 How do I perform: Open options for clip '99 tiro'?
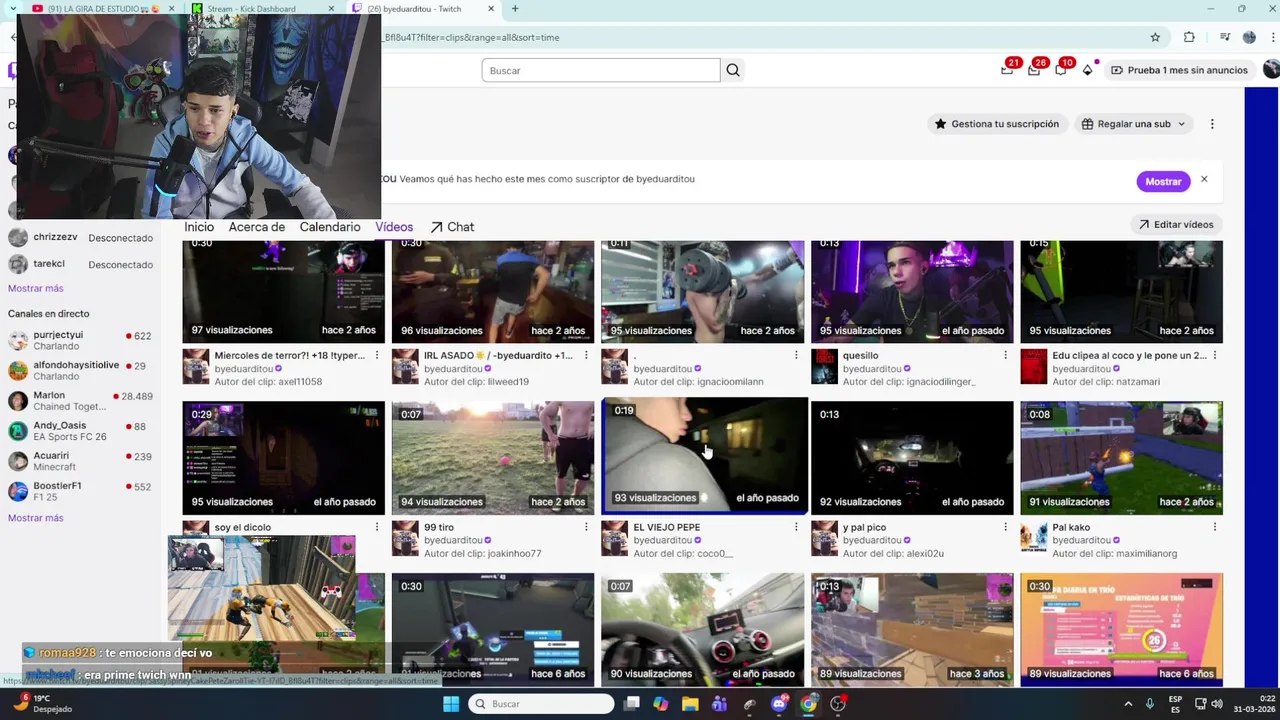(586, 527)
